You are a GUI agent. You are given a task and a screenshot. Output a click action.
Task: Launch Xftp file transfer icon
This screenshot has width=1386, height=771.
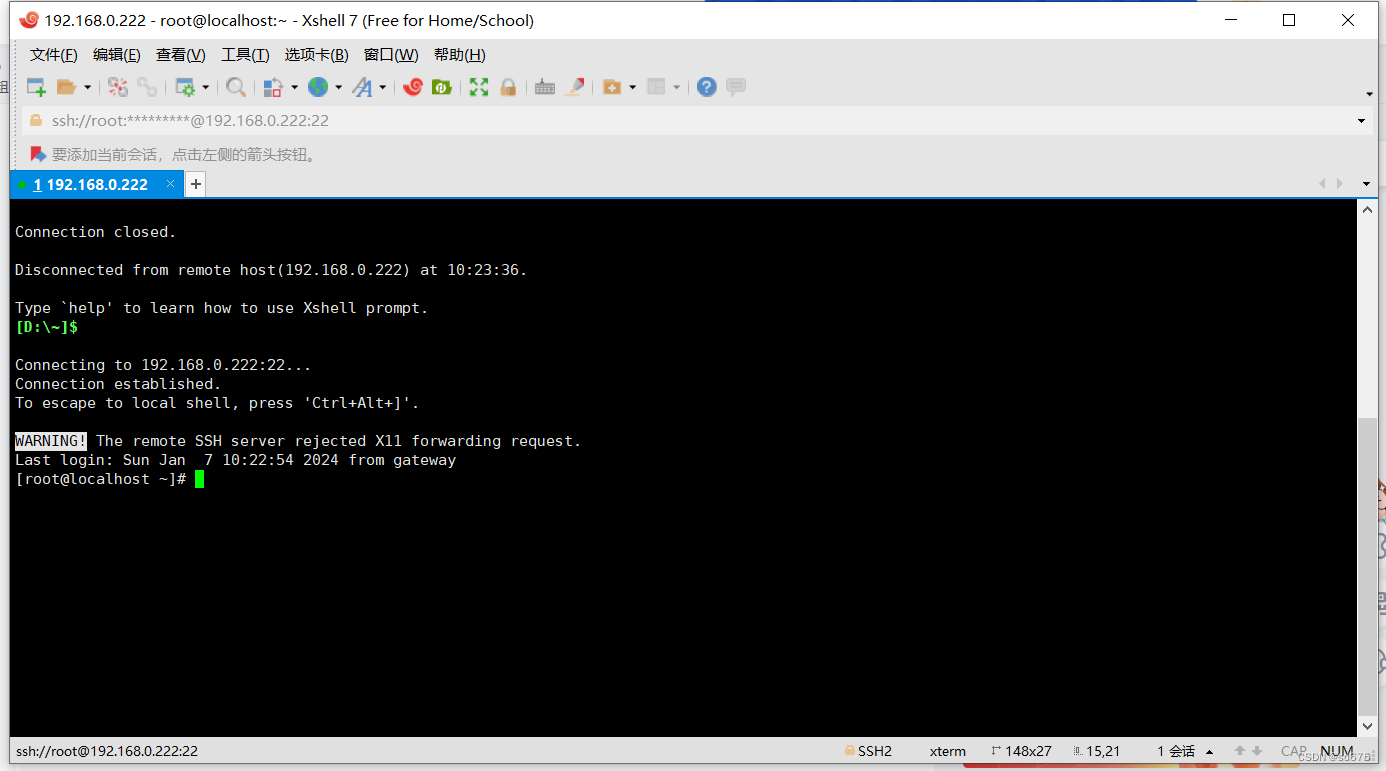[x=441, y=87]
